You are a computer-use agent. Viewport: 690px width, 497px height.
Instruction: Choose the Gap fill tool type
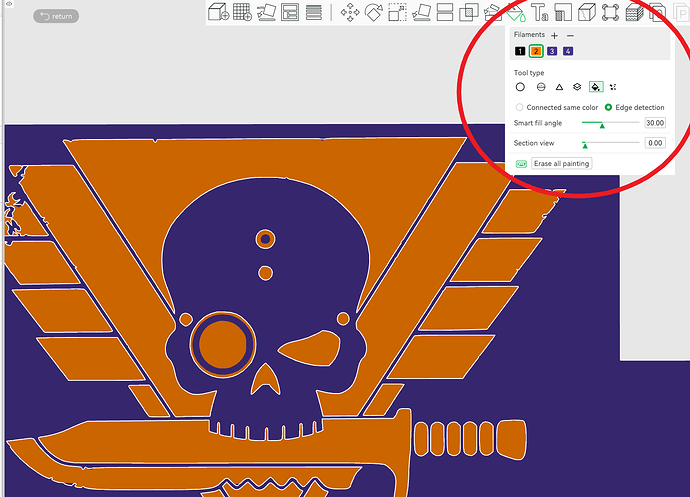613,87
